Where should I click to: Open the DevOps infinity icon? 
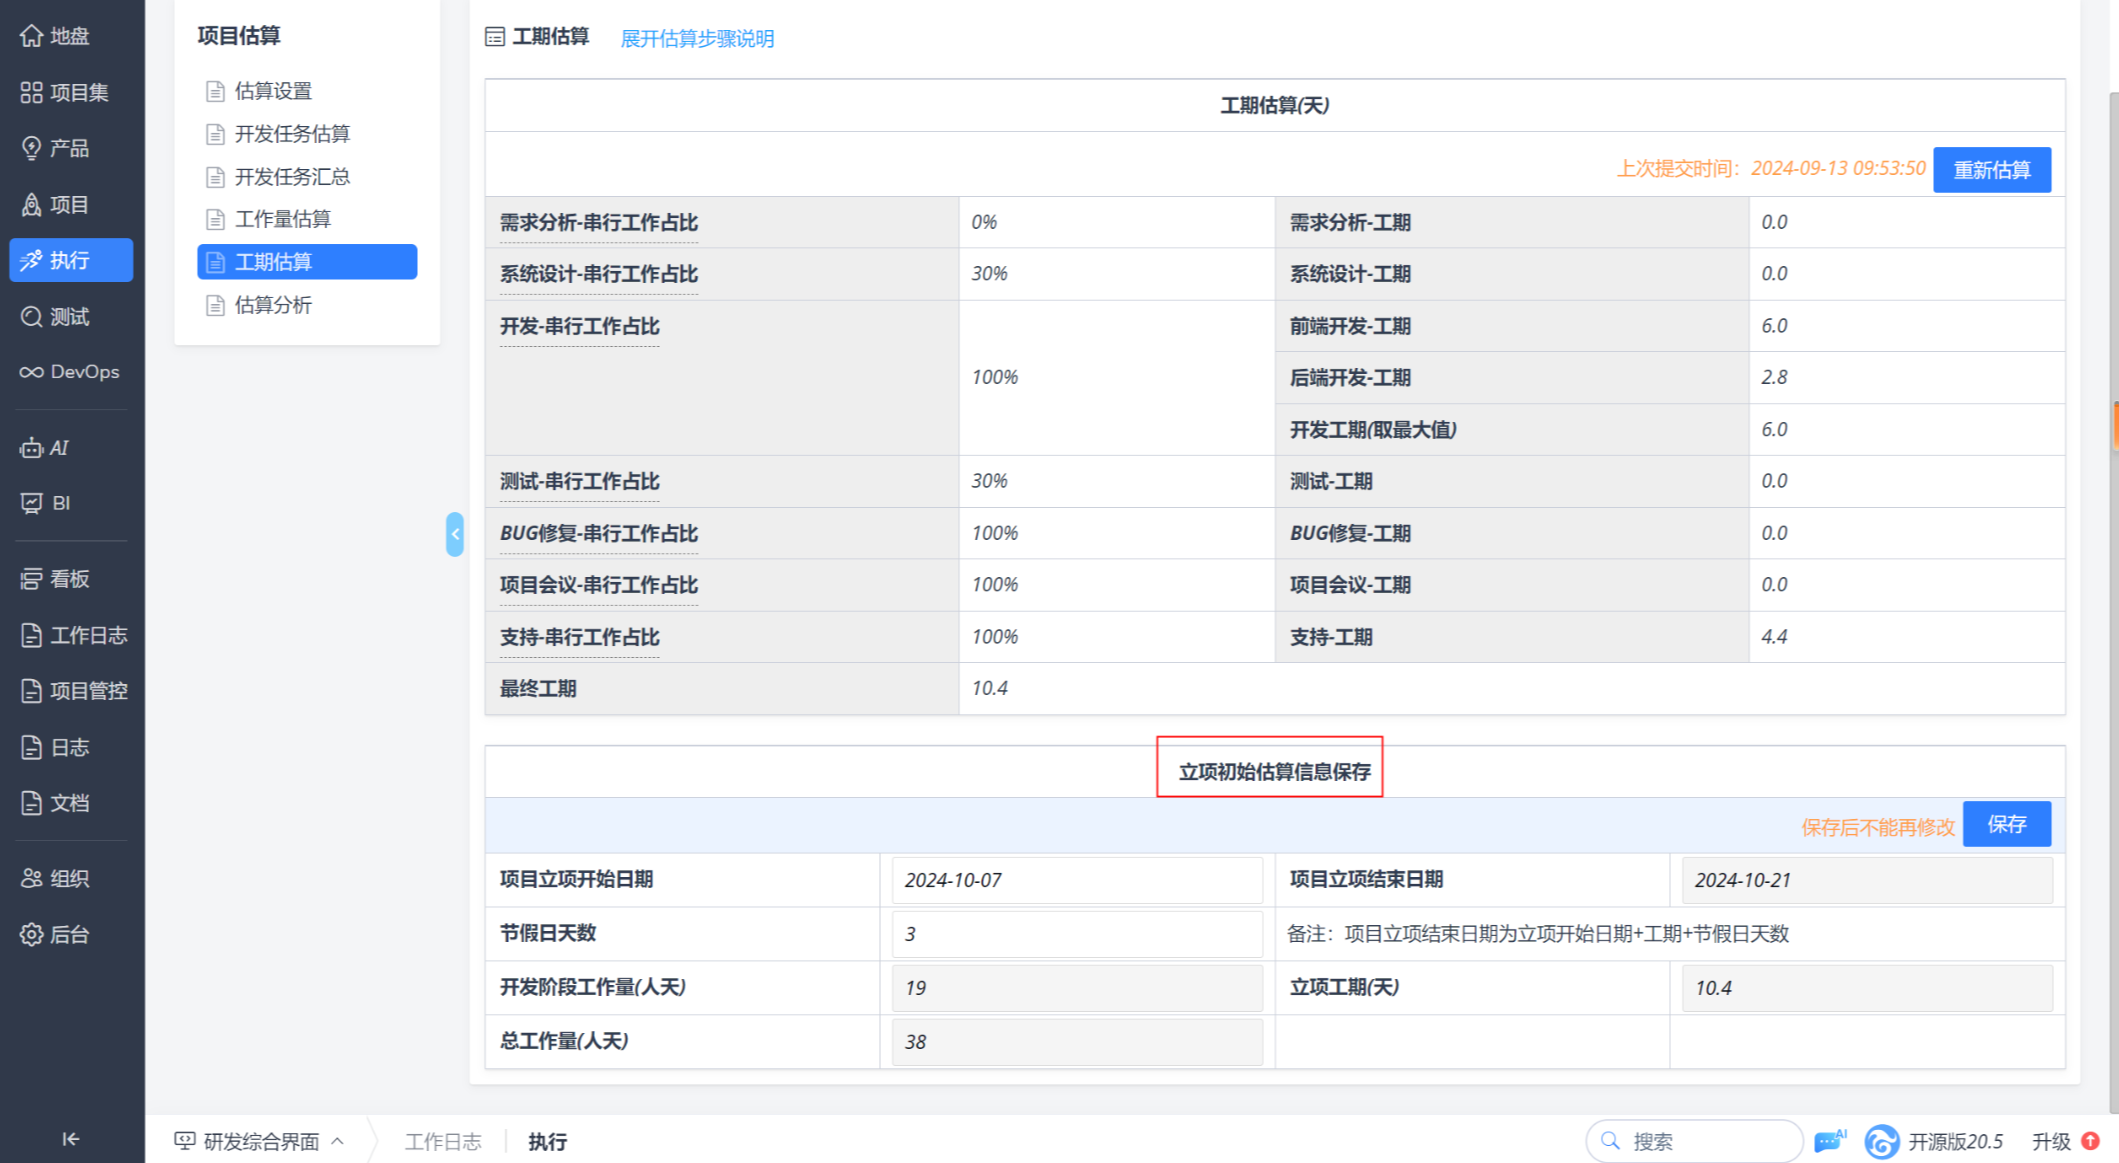click(31, 372)
